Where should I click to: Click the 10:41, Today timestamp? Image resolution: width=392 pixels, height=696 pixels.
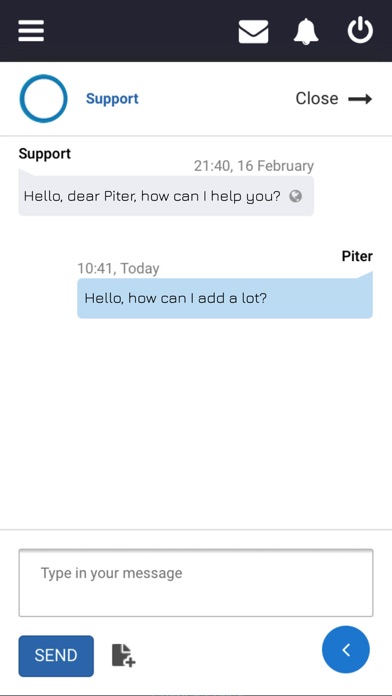(x=118, y=269)
